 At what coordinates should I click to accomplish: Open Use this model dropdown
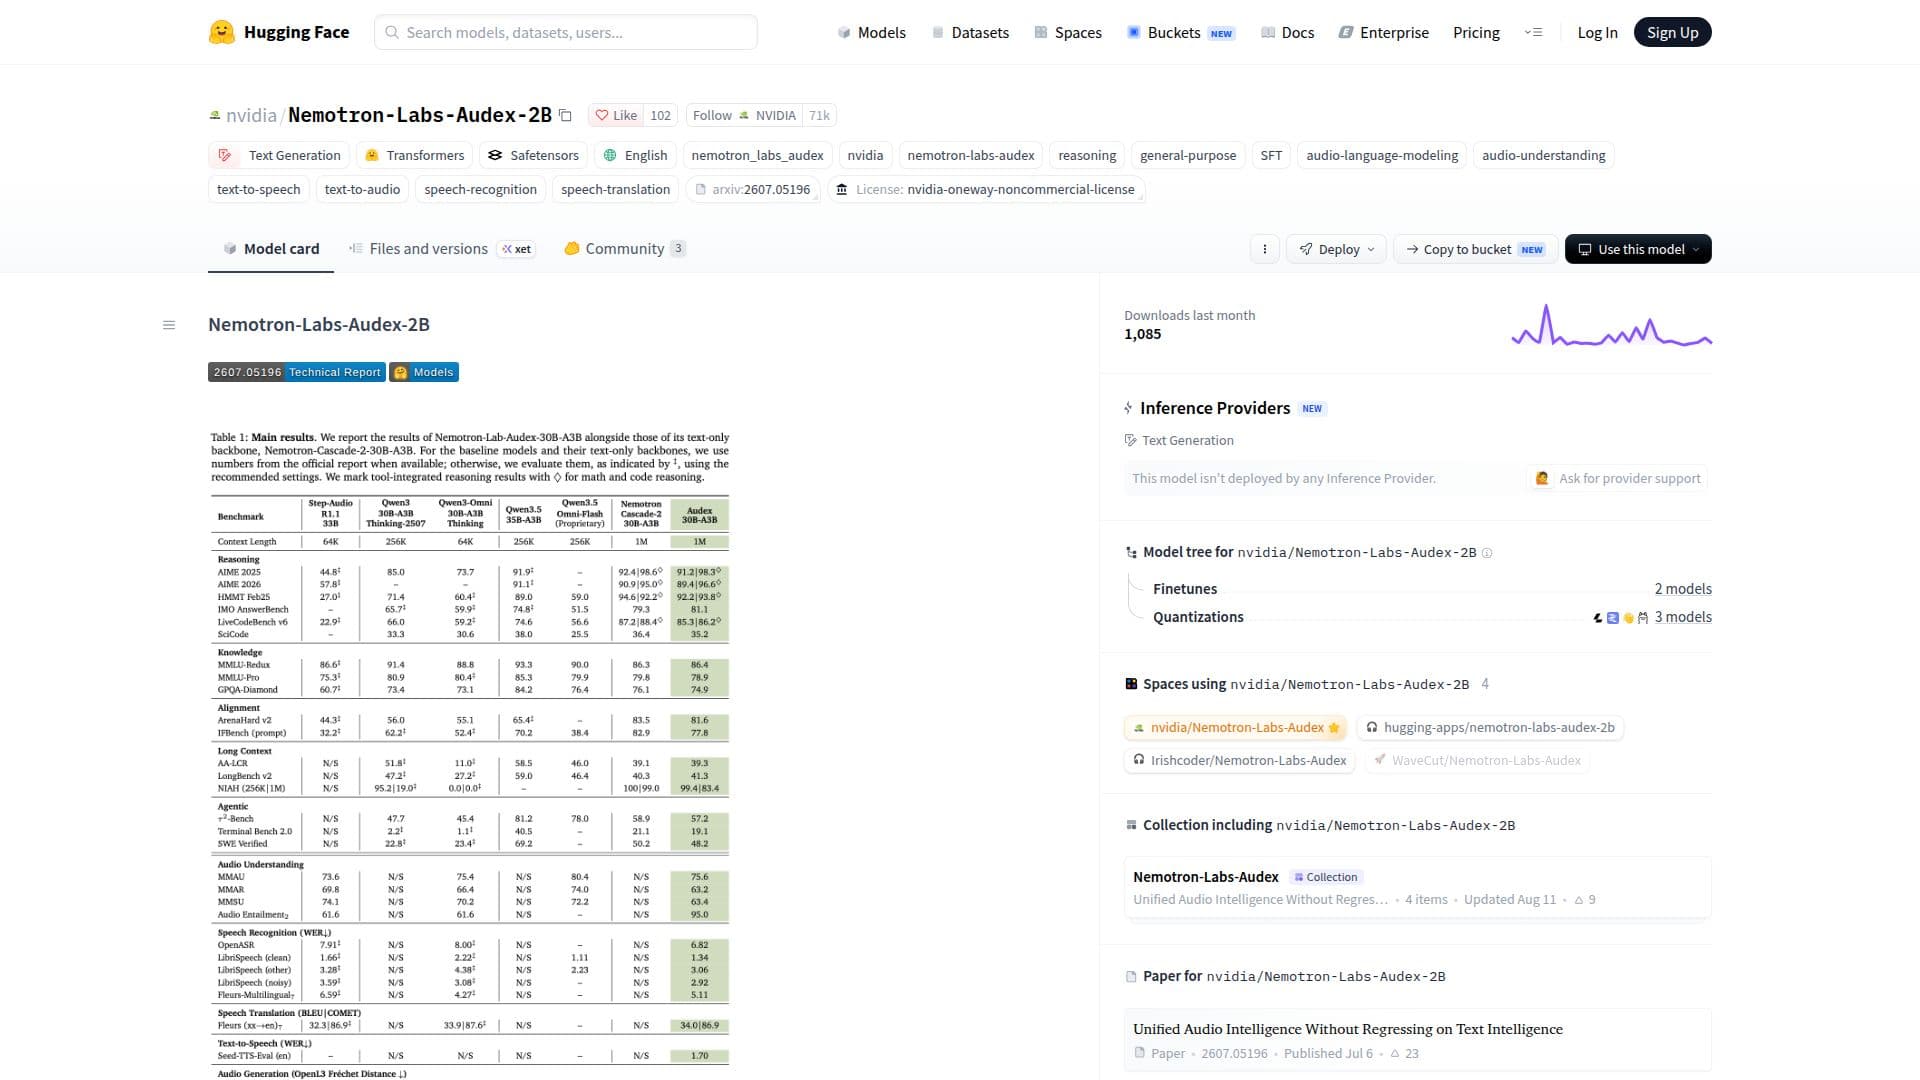point(1638,249)
